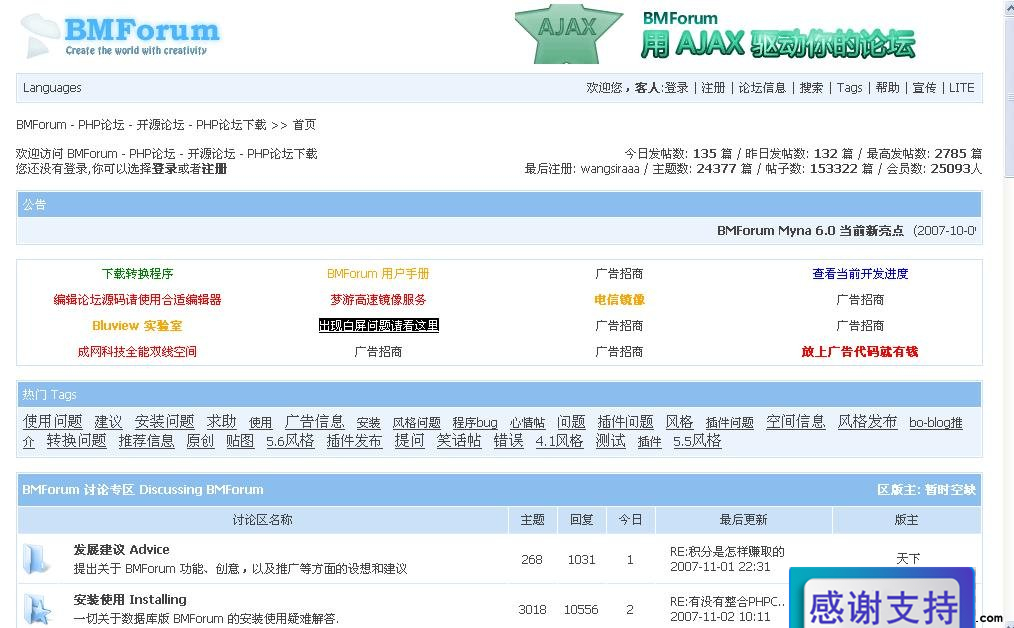Open 成网科技全能双线空间 link
1014x628 pixels.
(x=137, y=352)
